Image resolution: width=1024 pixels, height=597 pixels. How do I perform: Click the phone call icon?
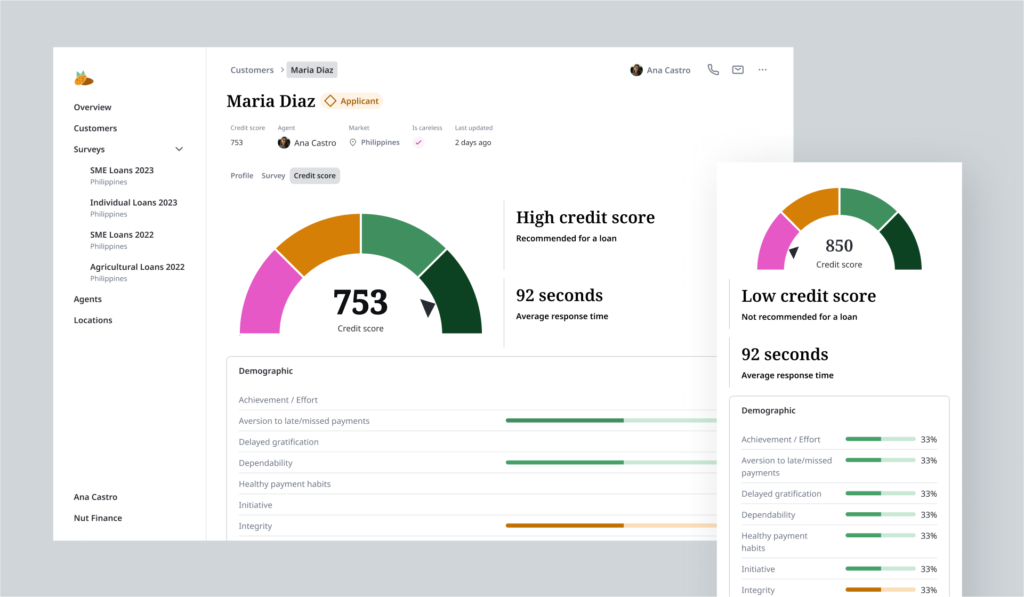pyautogui.click(x=713, y=70)
